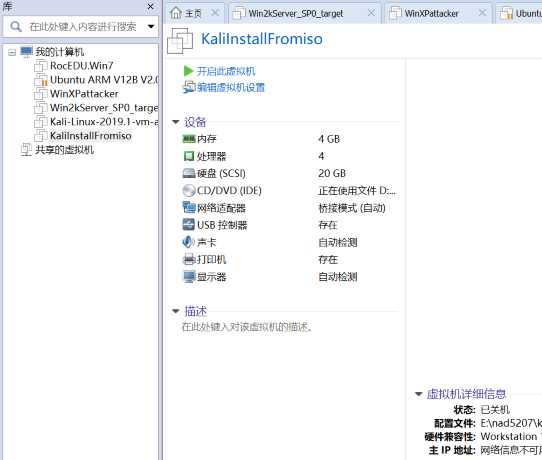This screenshot has height=460, width=542.
Task: Select WinXPattacker in the library tree
Action: coord(84,94)
